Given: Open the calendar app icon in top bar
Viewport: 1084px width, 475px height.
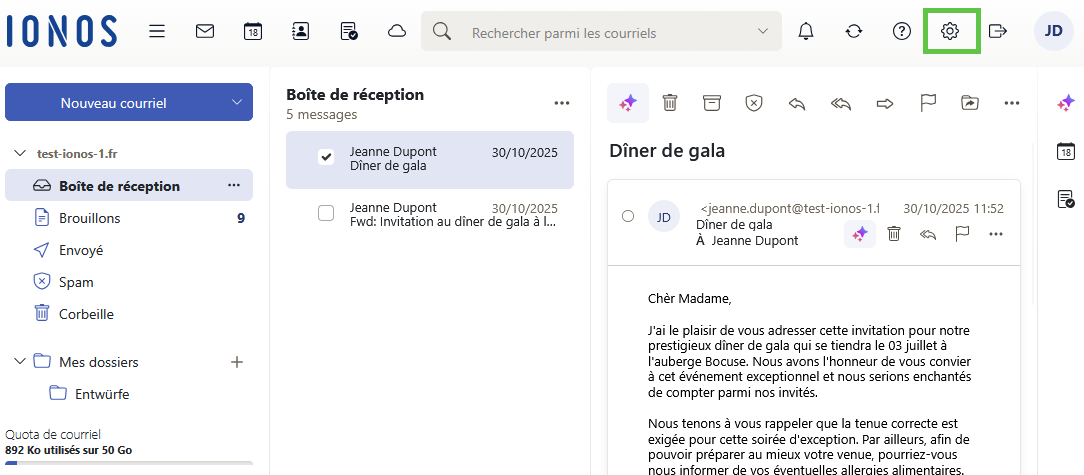Looking at the screenshot, I should [x=253, y=31].
